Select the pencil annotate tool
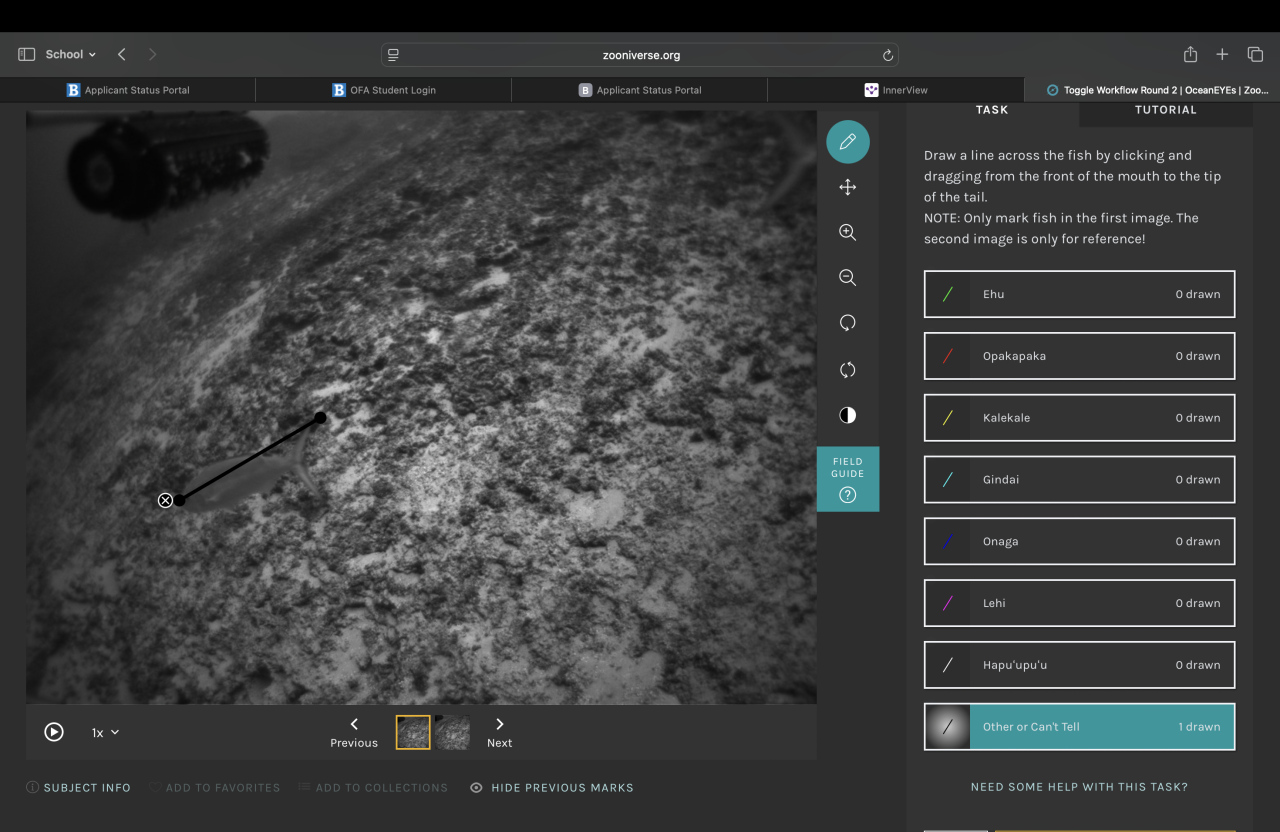 pos(847,142)
